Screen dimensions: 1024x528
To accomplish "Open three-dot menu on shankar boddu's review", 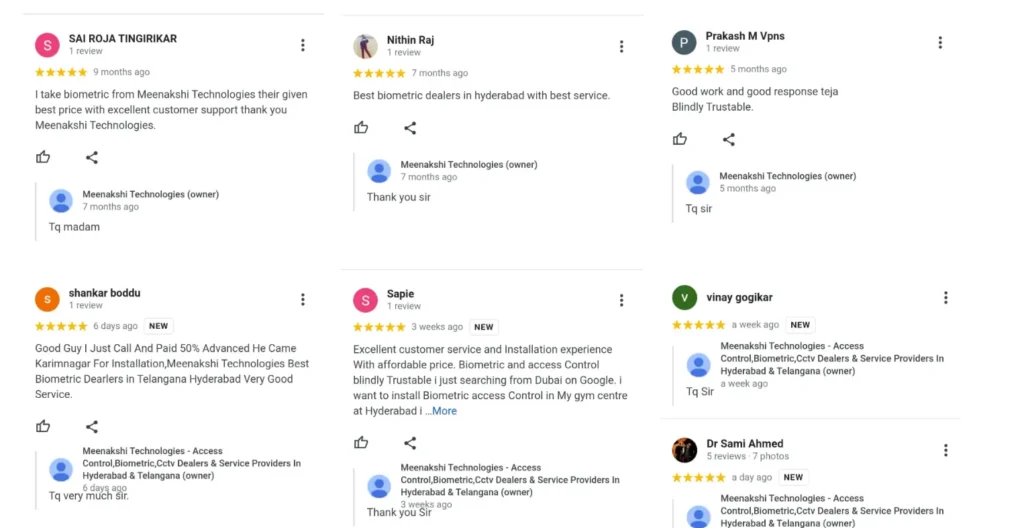I will 303,299.
